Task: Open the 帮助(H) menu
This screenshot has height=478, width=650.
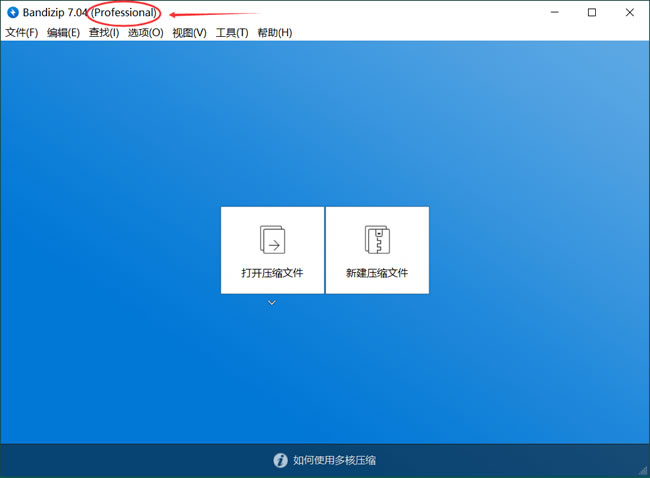Action: coord(275,33)
